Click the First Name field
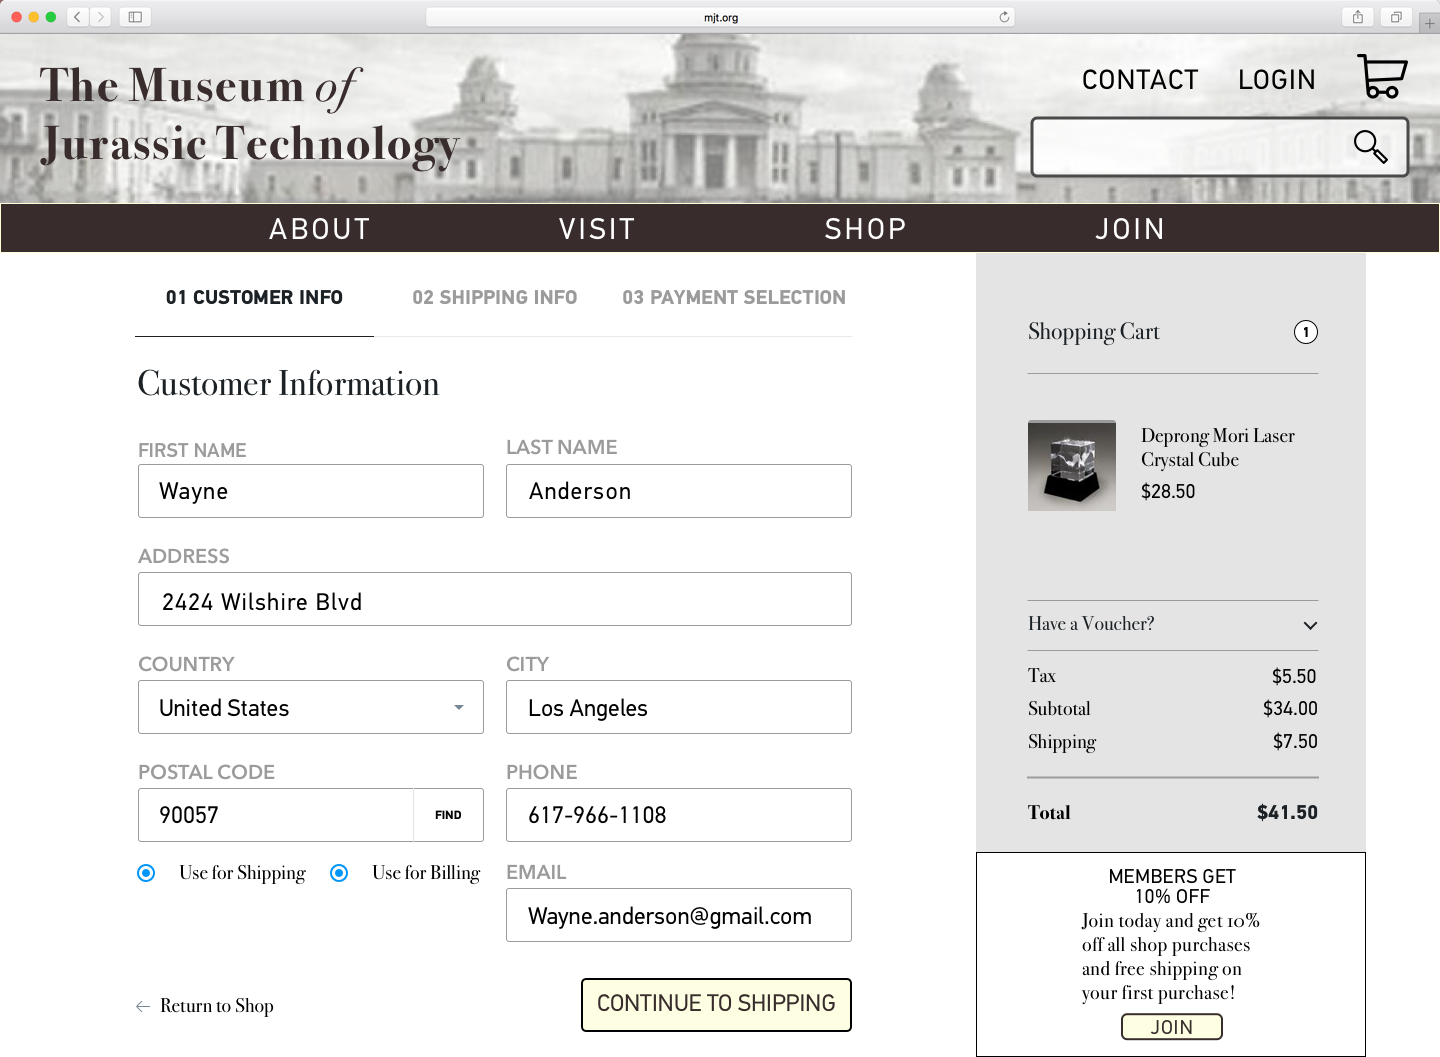 (311, 491)
